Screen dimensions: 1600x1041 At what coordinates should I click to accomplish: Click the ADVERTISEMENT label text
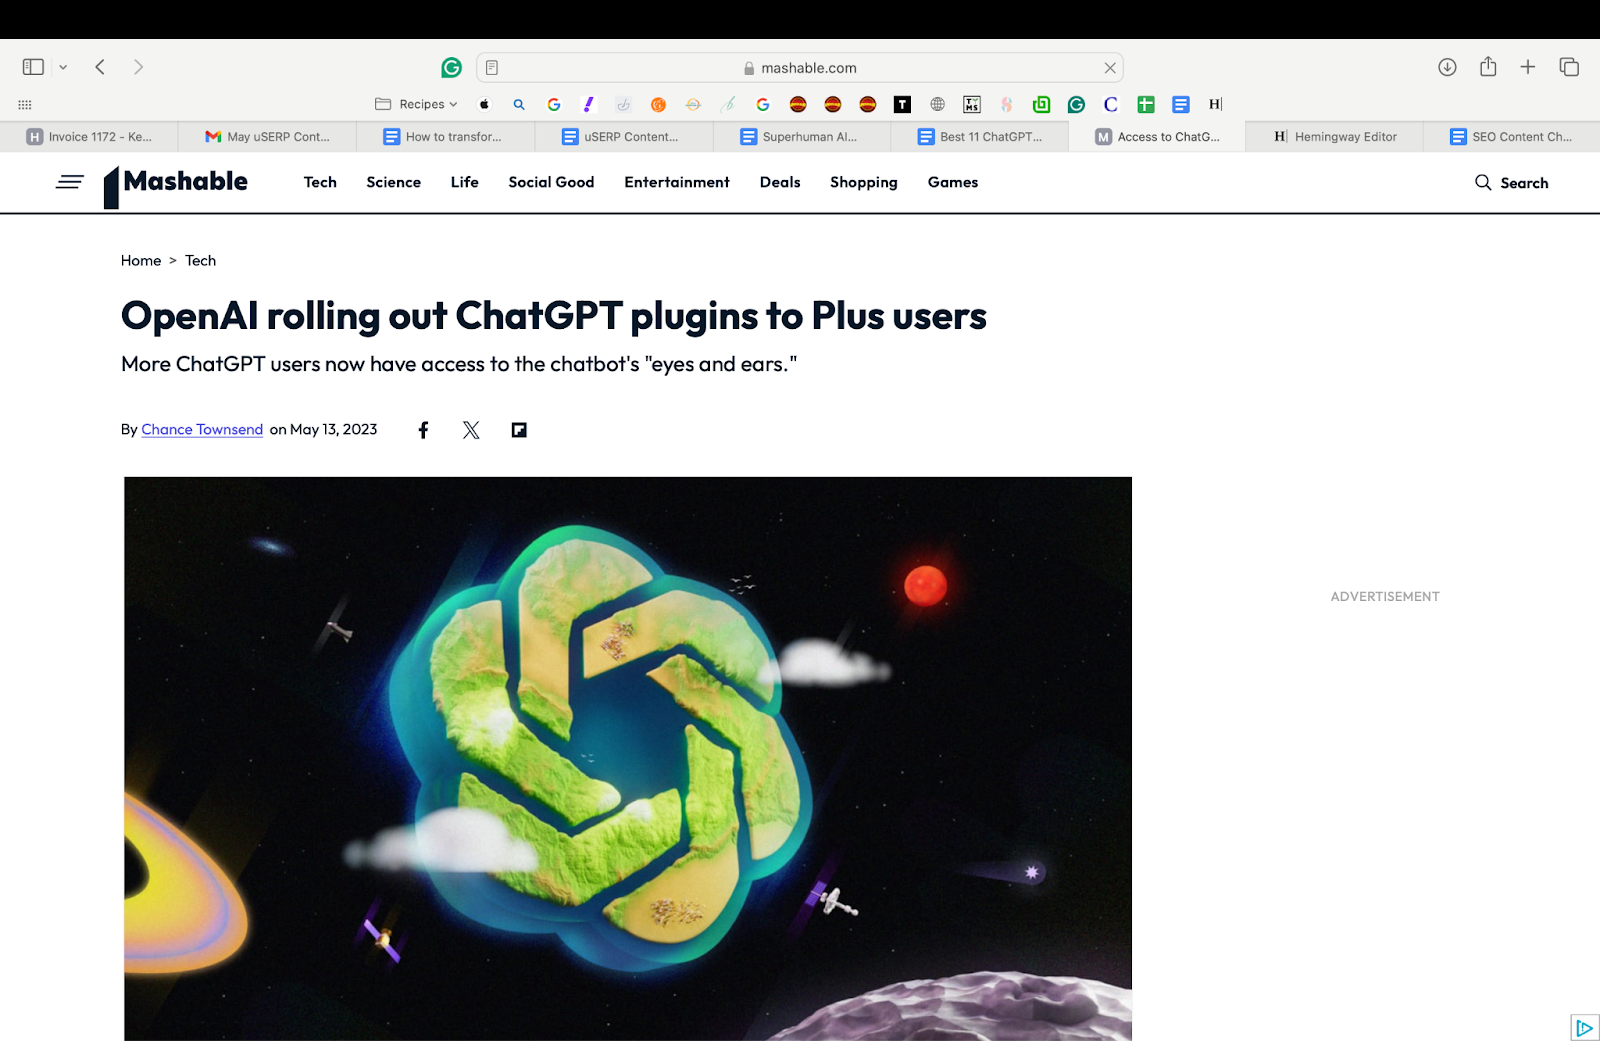coord(1385,596)
